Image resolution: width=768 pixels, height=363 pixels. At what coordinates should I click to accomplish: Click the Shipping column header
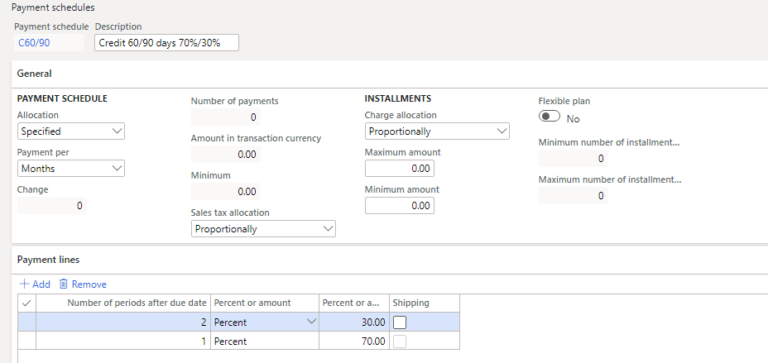425,303
